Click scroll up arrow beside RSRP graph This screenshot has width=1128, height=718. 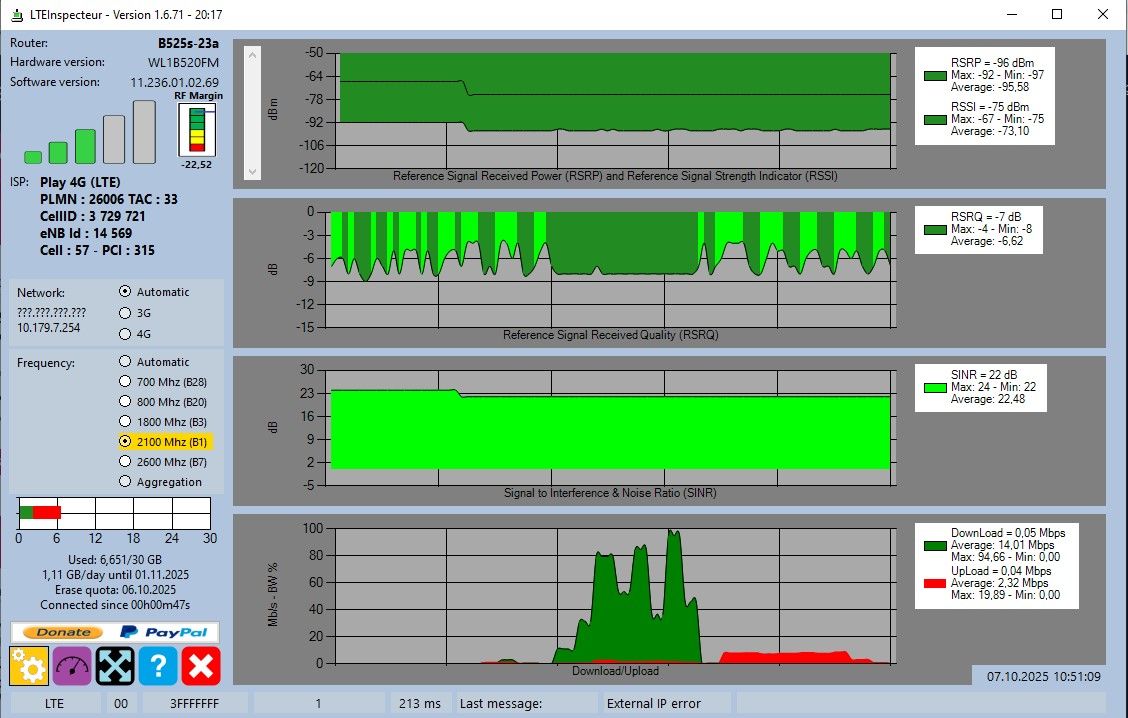(x=252, y=55)
